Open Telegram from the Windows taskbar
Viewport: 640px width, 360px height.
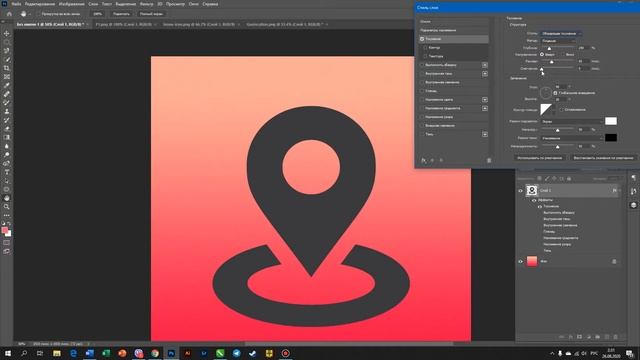pos(236,353)
